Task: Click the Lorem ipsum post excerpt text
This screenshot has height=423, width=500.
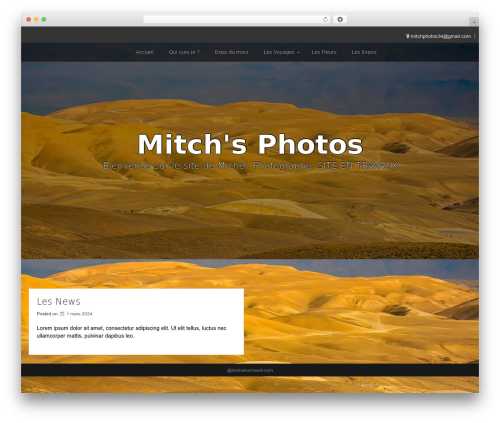Action: click(132, 332)
